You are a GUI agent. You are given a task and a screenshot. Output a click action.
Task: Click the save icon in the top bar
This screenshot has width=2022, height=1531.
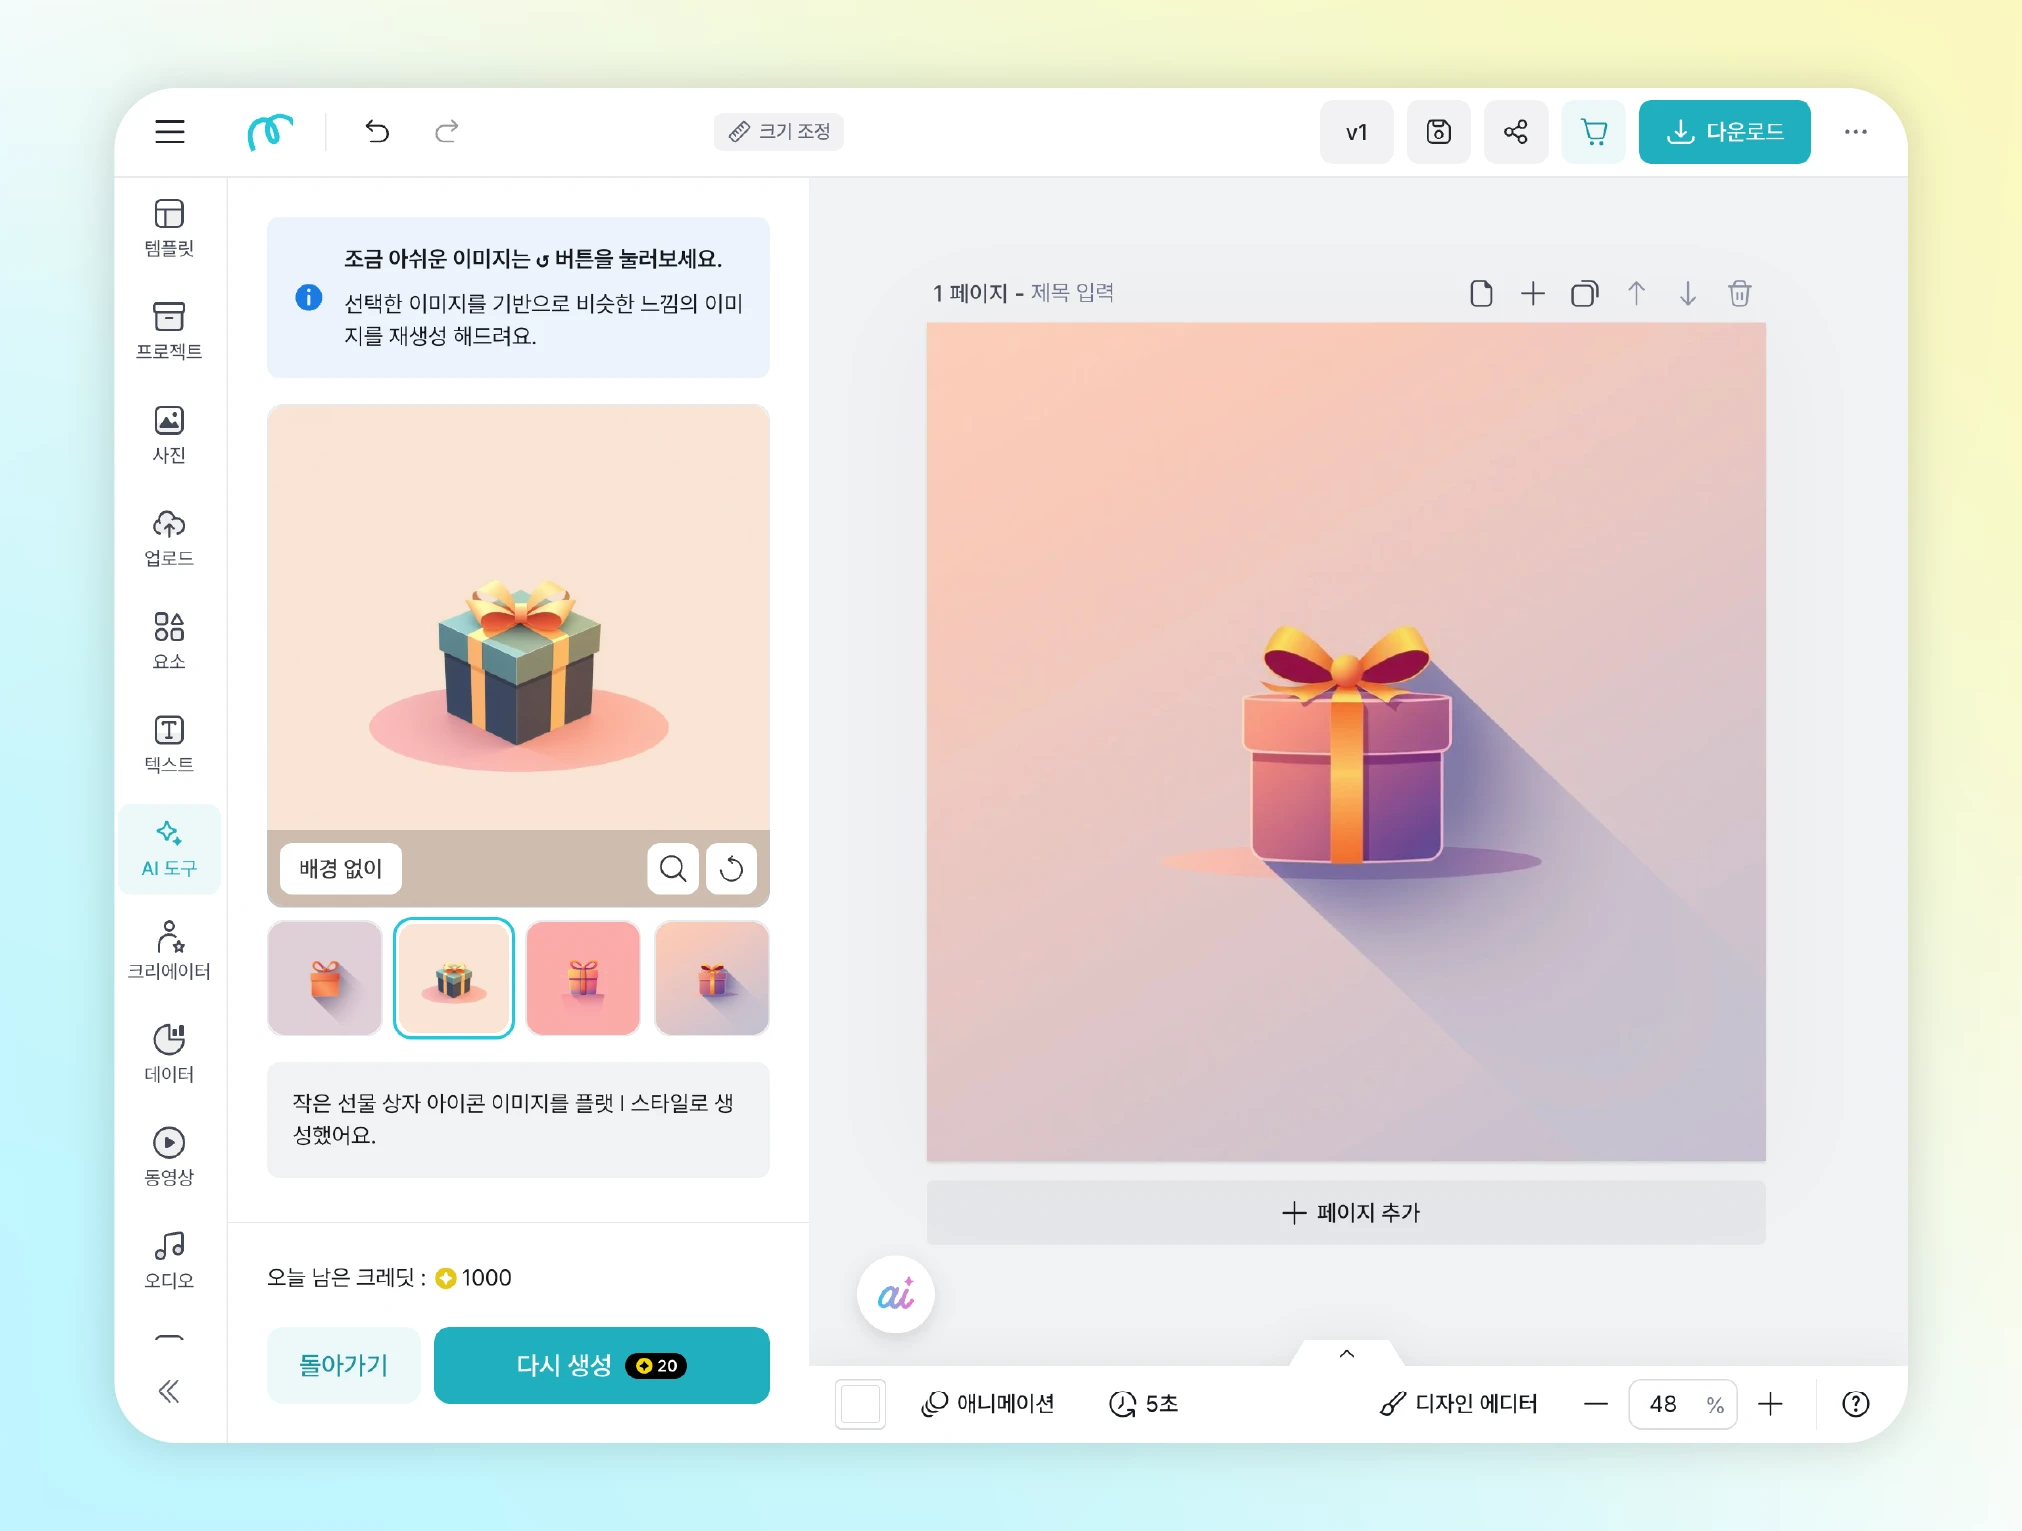point(1438,132)
